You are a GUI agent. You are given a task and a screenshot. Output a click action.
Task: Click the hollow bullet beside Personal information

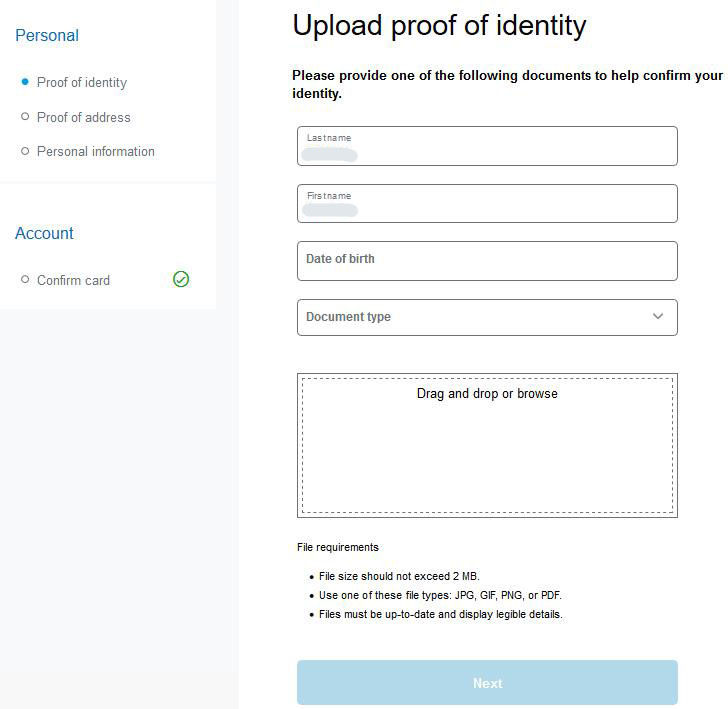click(x=25, y=151)
